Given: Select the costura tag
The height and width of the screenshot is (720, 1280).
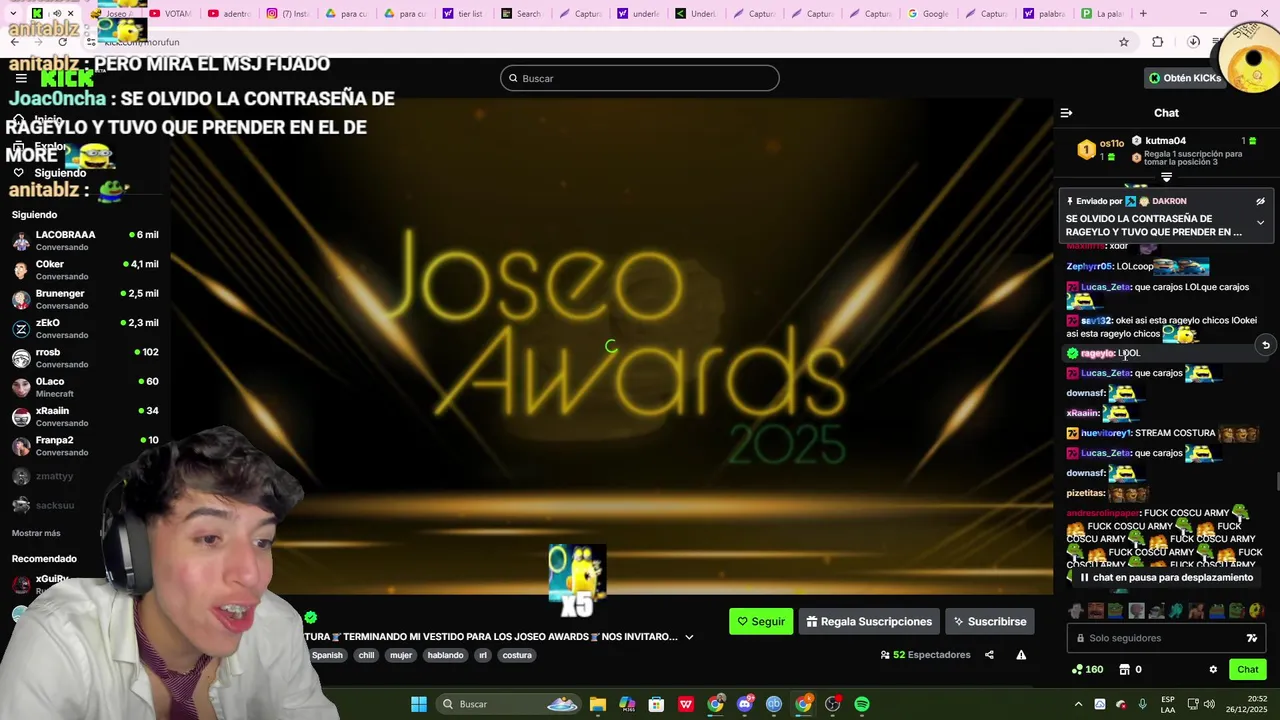Looking at the screenshot, I should pyautogui.click(x=517, y=655).
